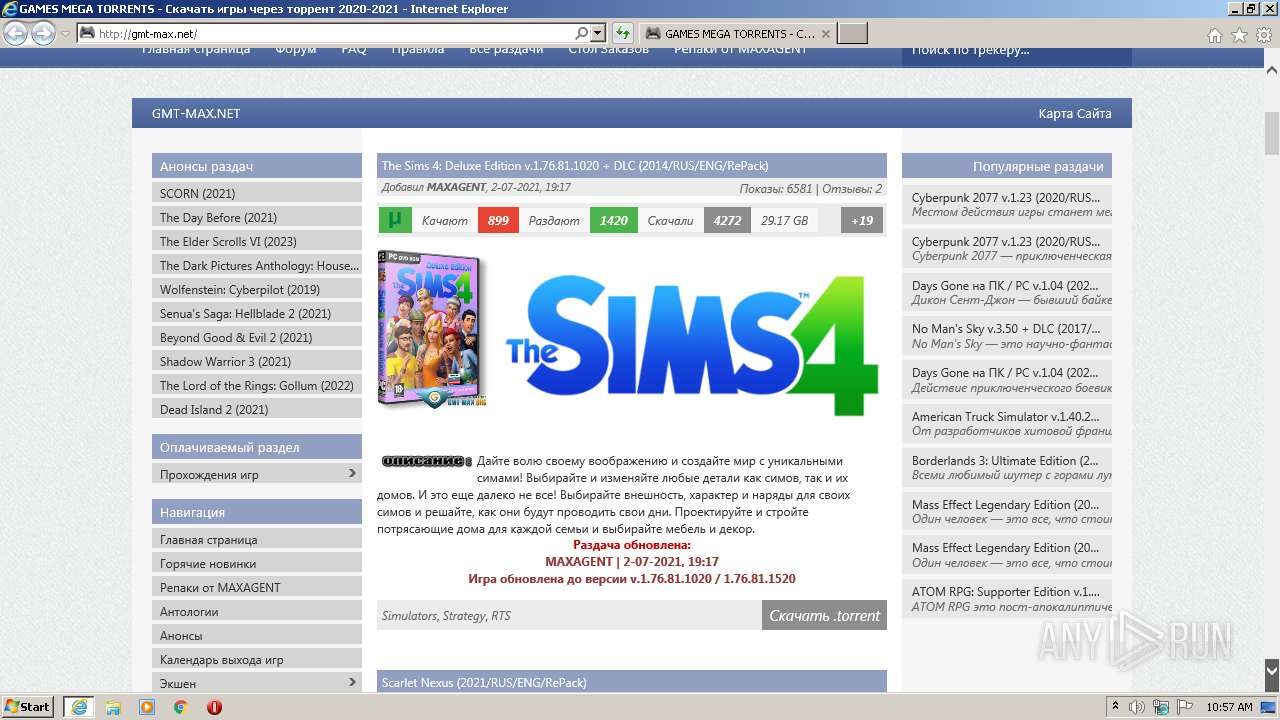Open the media player taskbar icon
1280x720 pixels.
(147, 707)
